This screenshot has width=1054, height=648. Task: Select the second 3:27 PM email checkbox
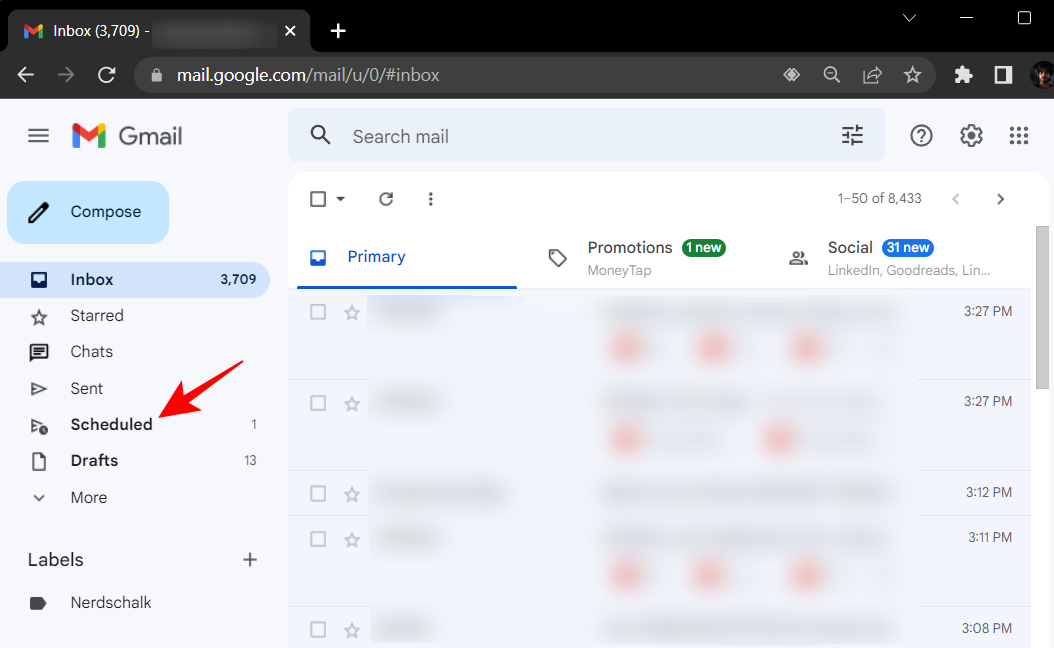pyautogui.click(x=318, y=403)
